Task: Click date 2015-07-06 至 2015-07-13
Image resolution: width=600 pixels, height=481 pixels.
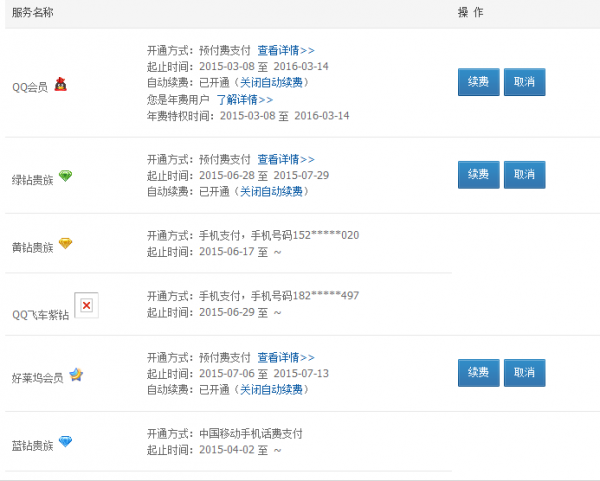Action: click(x=264, y=373)
